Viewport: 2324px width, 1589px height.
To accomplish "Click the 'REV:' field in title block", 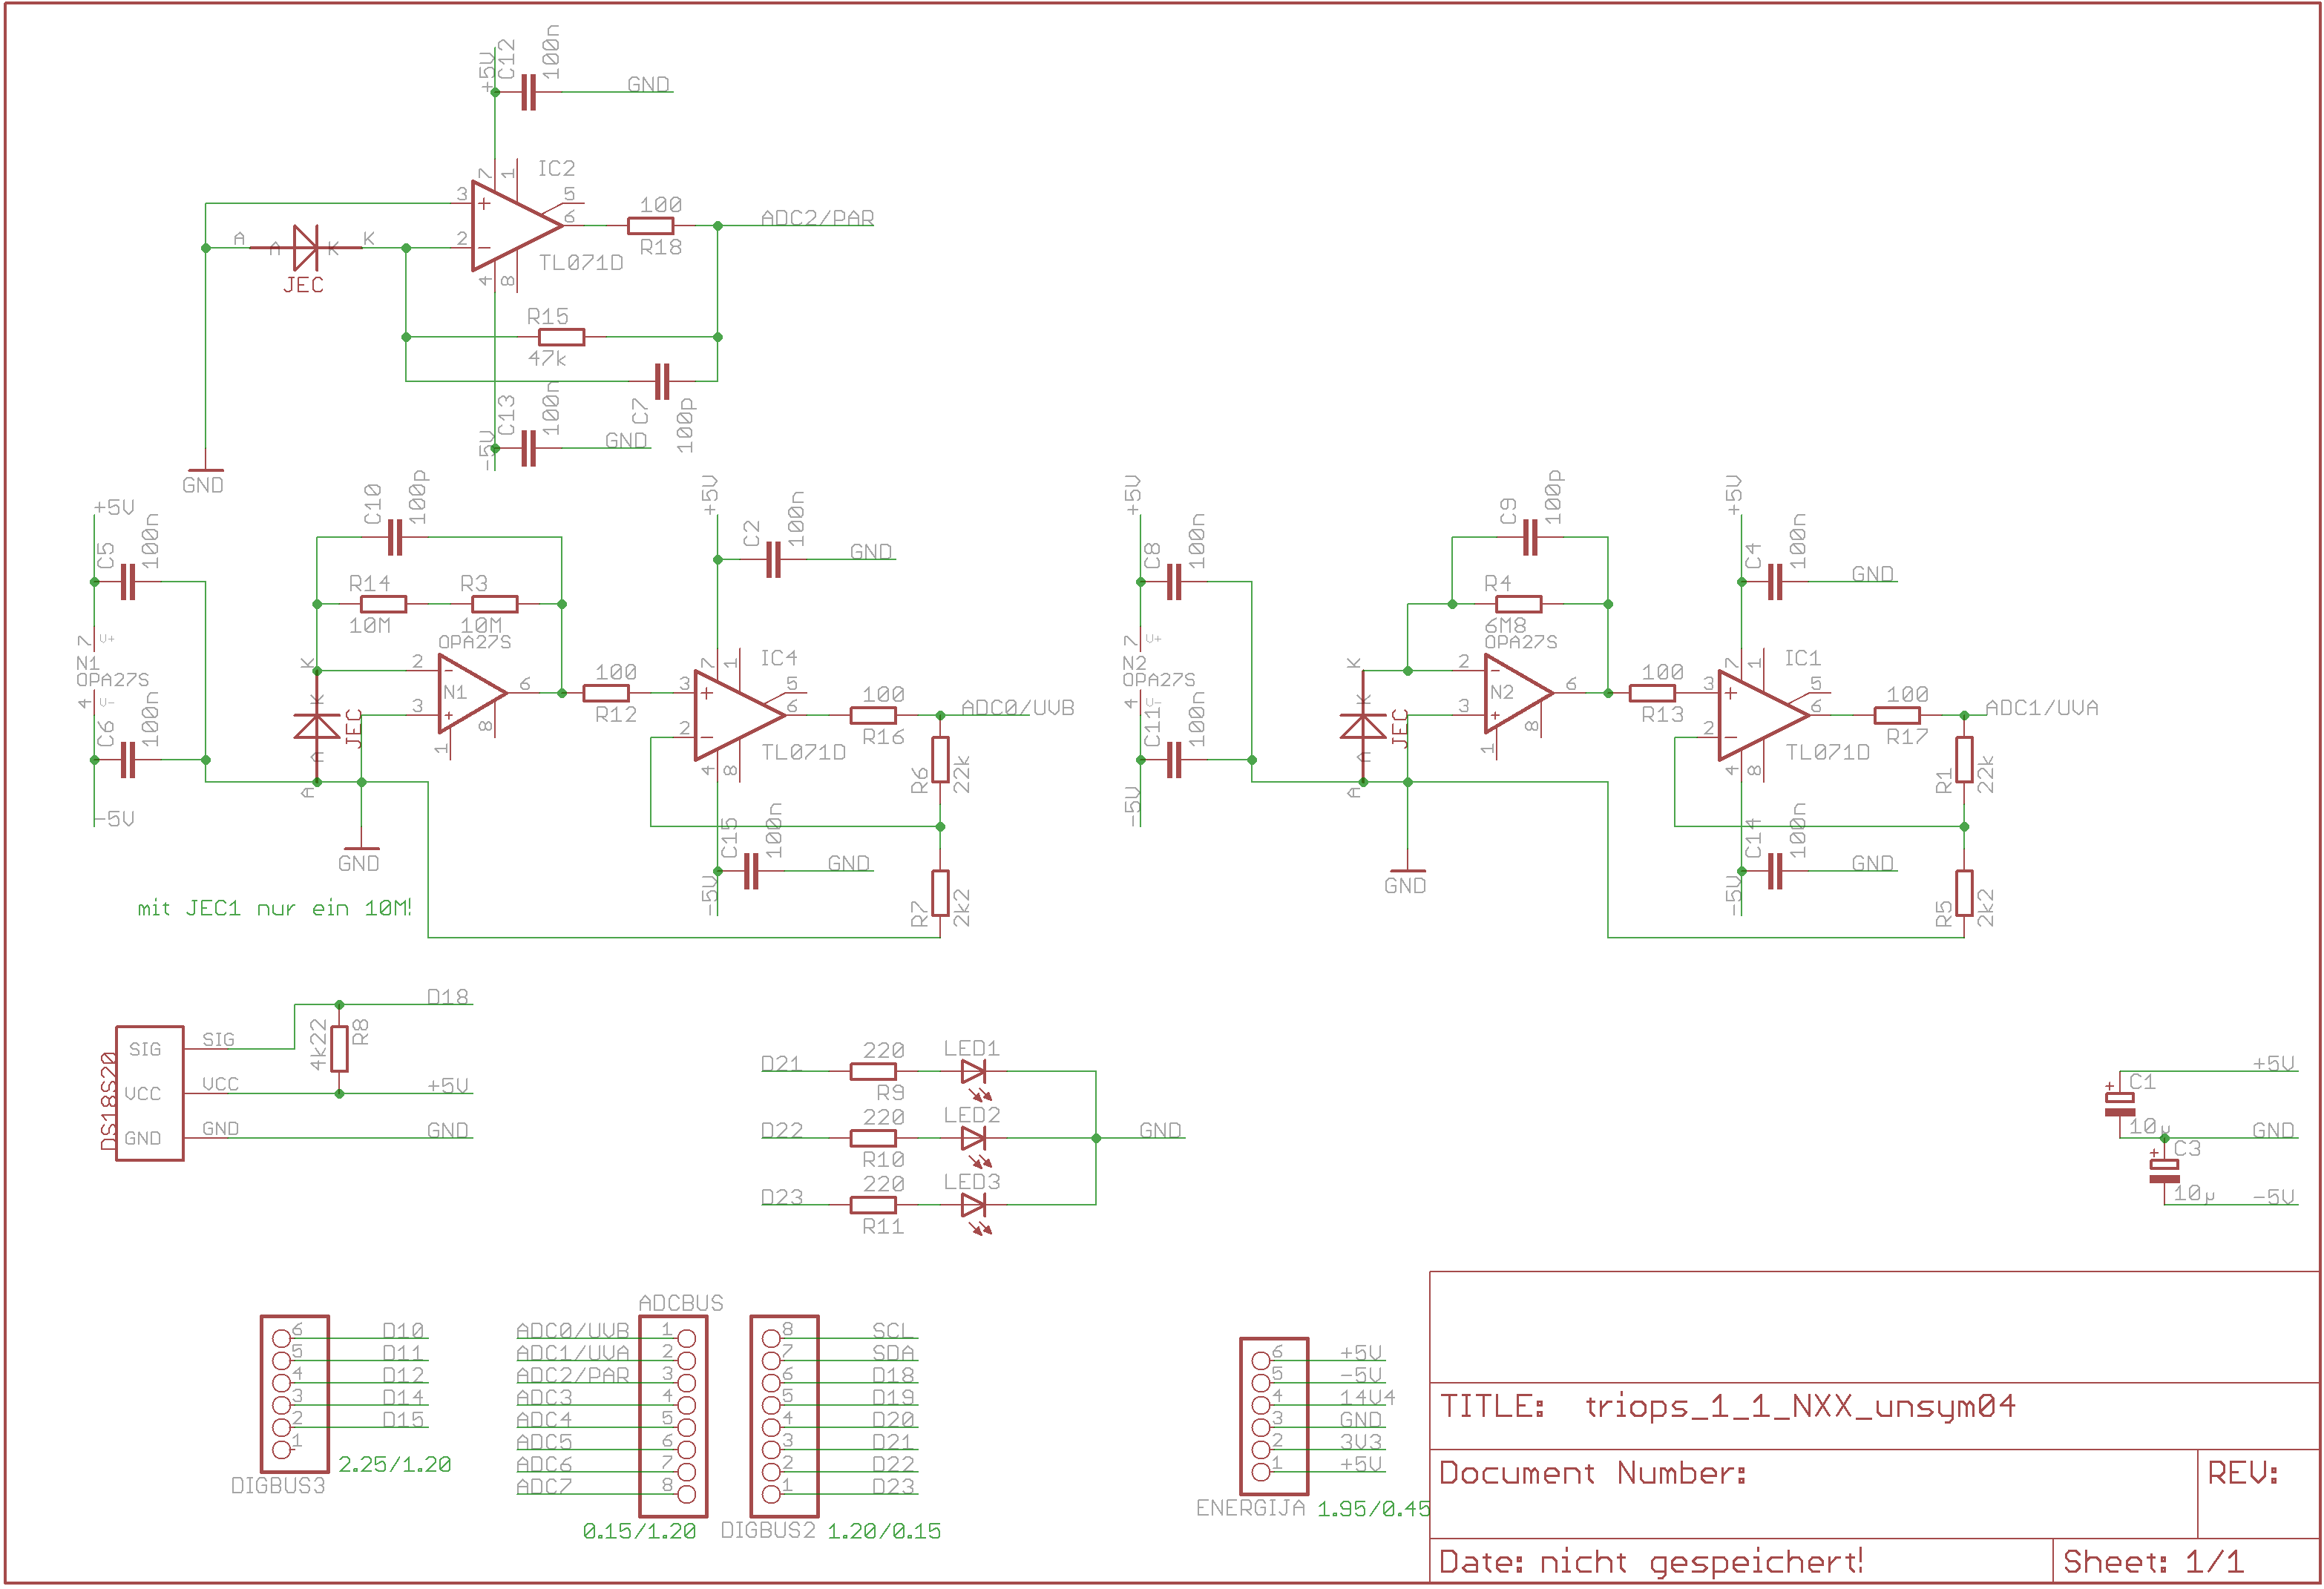I will tap(2242, 1473).
